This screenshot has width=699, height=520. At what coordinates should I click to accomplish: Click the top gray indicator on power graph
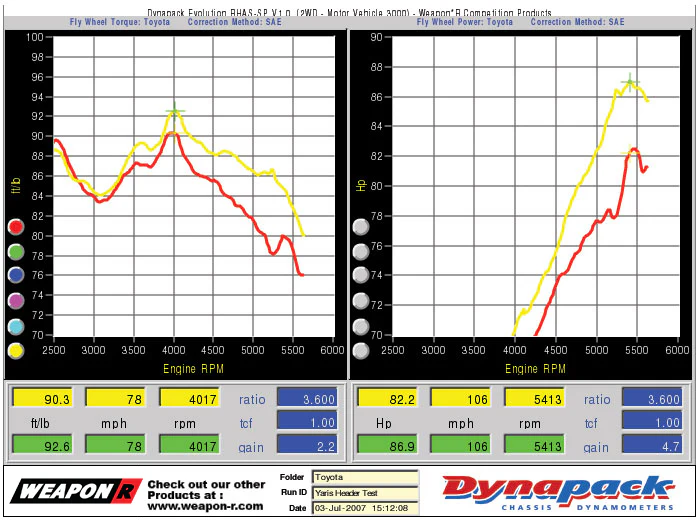click(x=361, y=227)
